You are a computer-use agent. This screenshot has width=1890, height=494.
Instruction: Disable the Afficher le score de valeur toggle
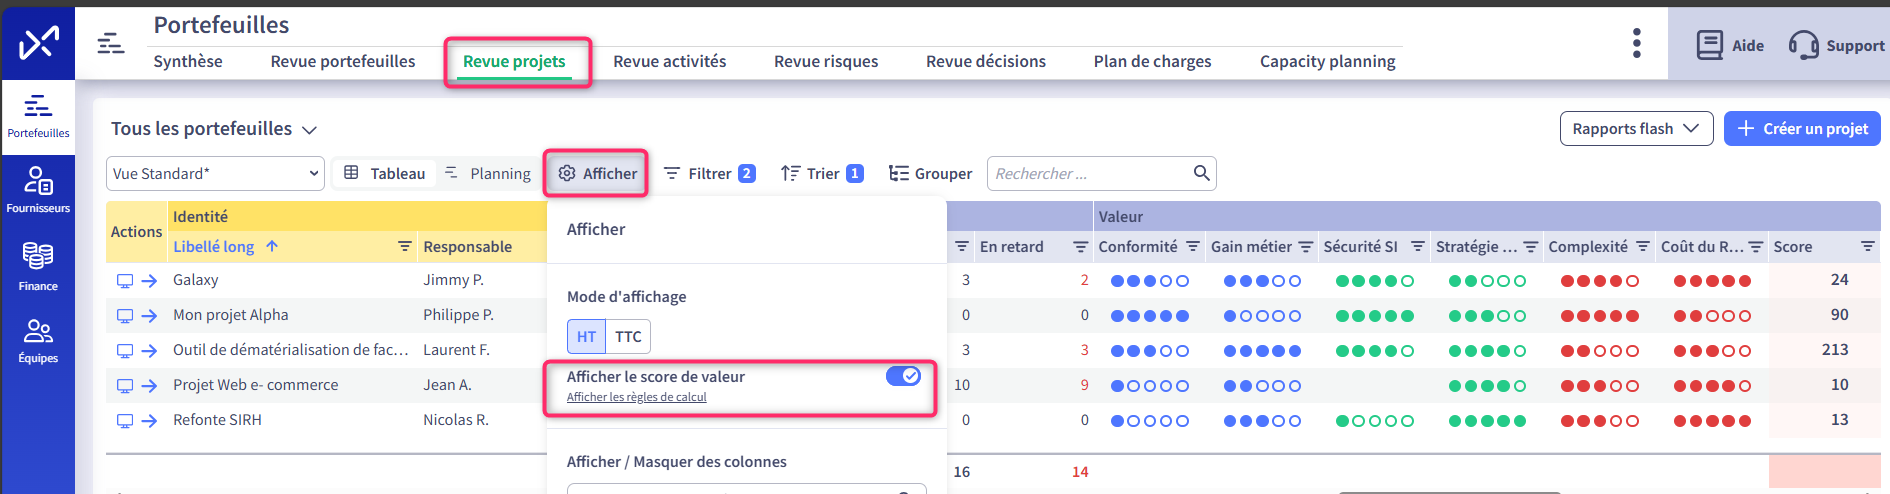pos(903,376)
